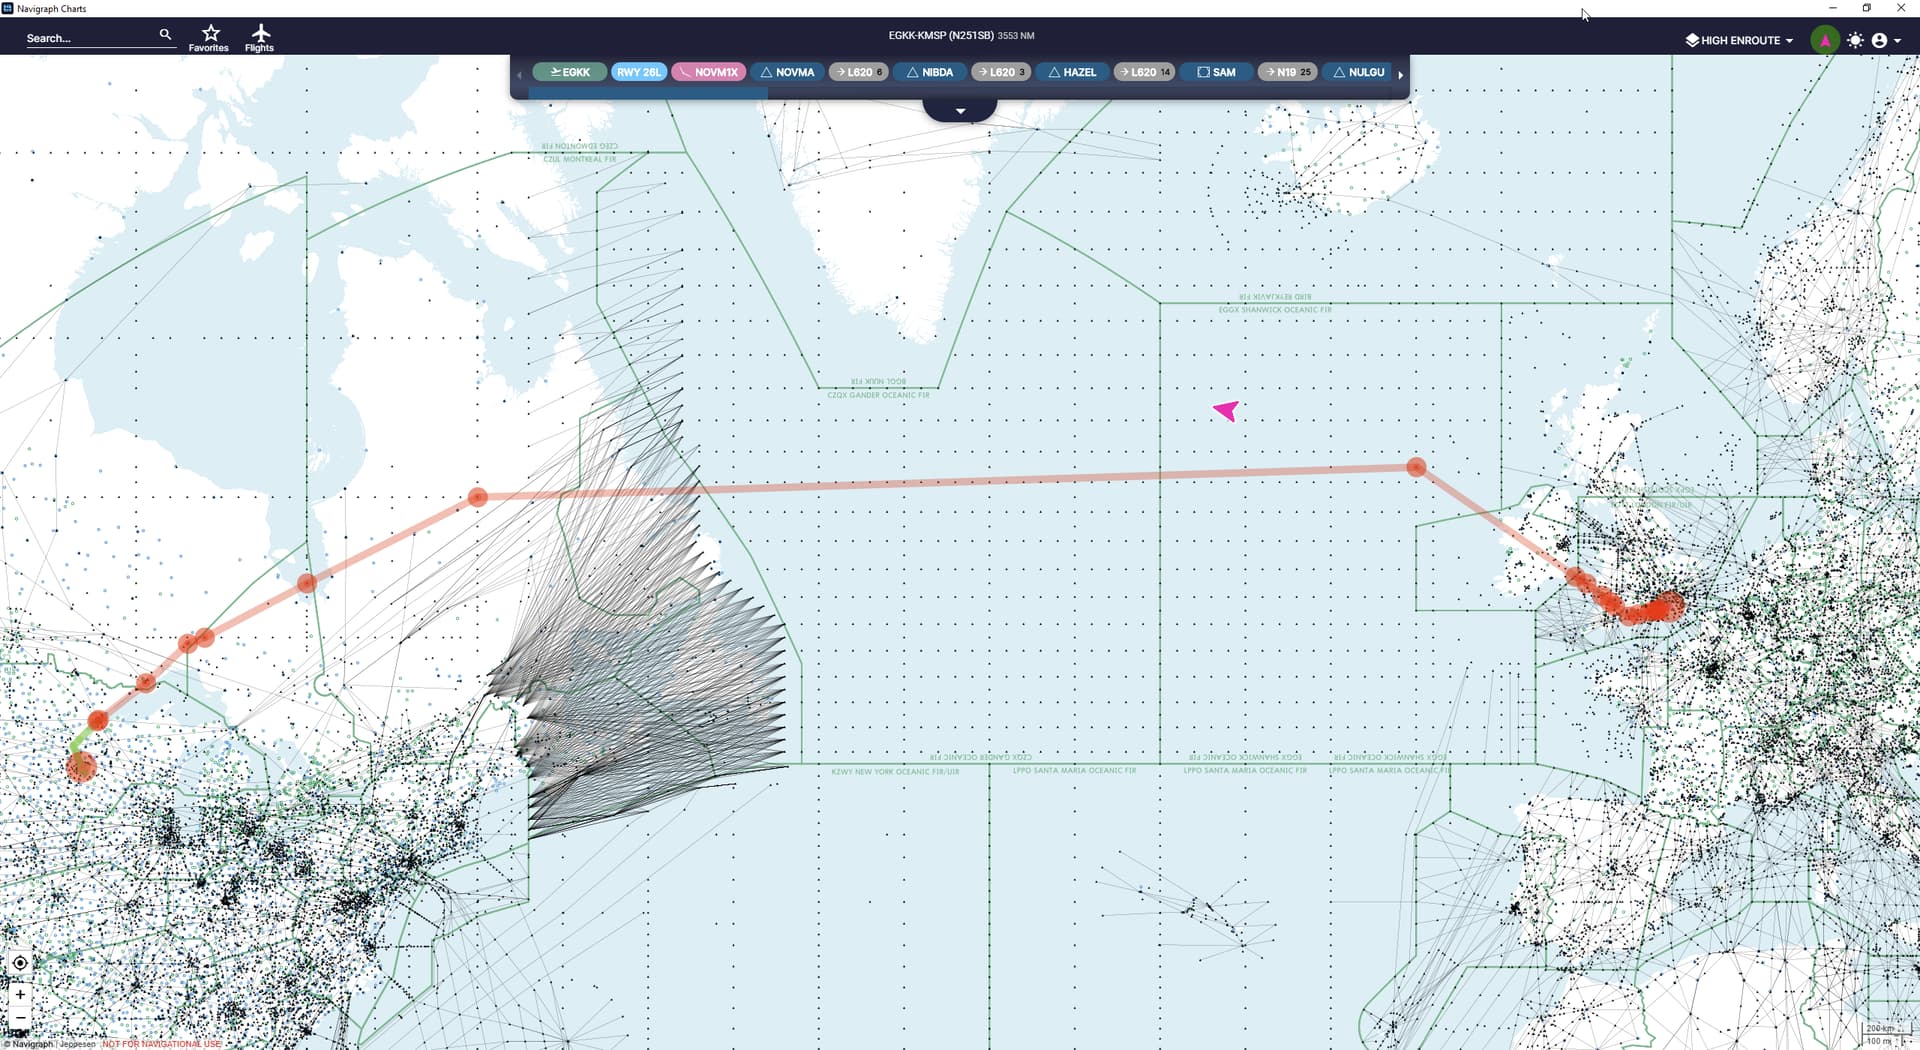Open the user account menu
Image resolution: width=1920 pixels, height=1050 pixels.
pyautogui.click(x=1885, y=40)
